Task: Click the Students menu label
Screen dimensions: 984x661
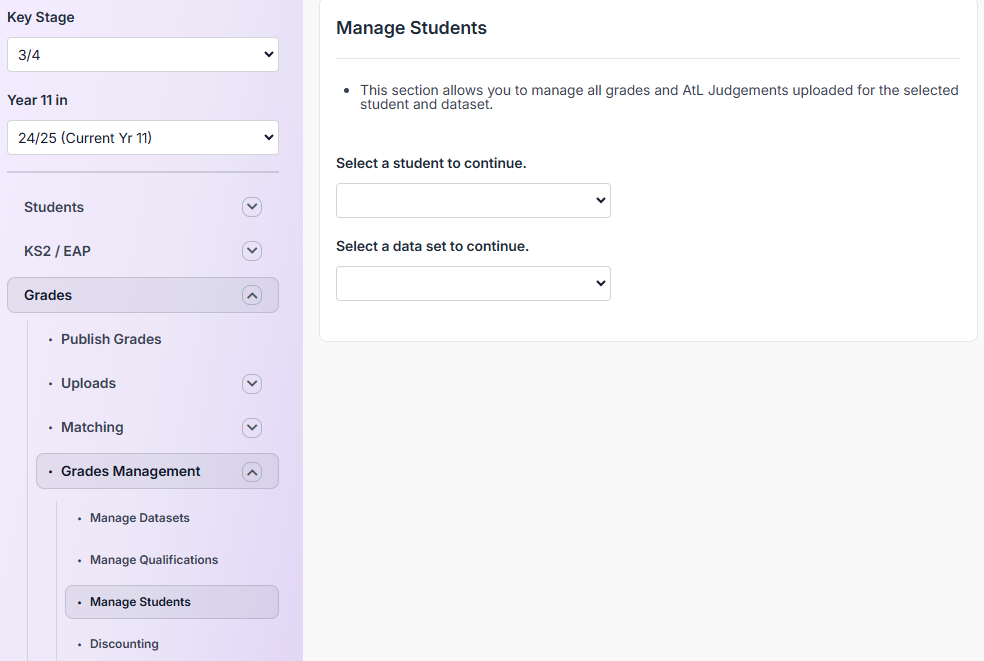Action: tap(54, 207)
